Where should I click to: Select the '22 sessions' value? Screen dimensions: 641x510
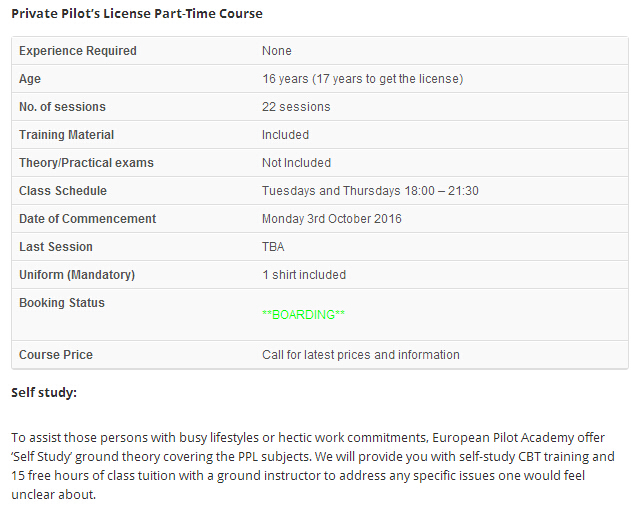pyautogui.click(x=296, y=107)
